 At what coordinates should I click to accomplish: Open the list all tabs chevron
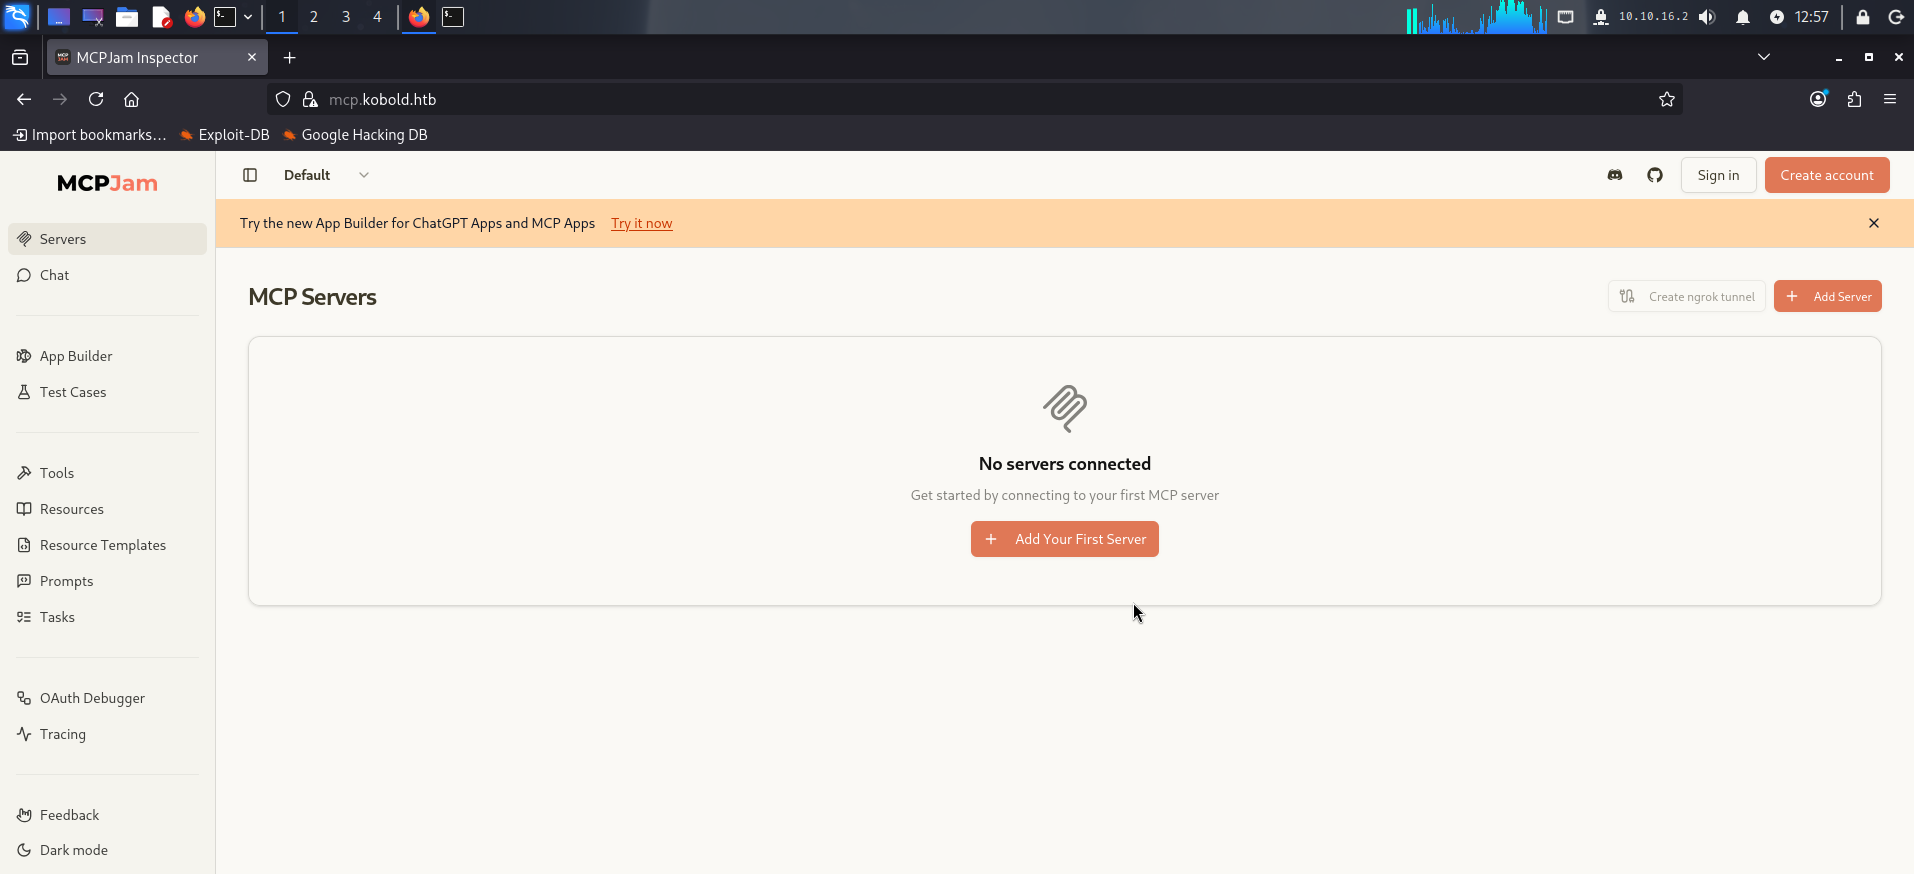(1764, 57)
